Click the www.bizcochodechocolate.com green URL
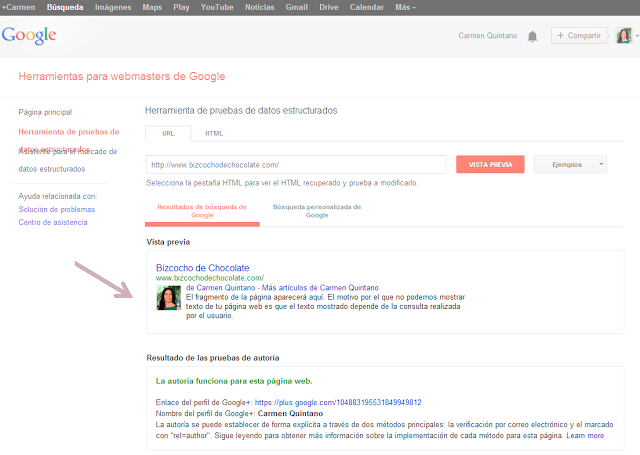 pyautogui.click(x=210, y=278)
